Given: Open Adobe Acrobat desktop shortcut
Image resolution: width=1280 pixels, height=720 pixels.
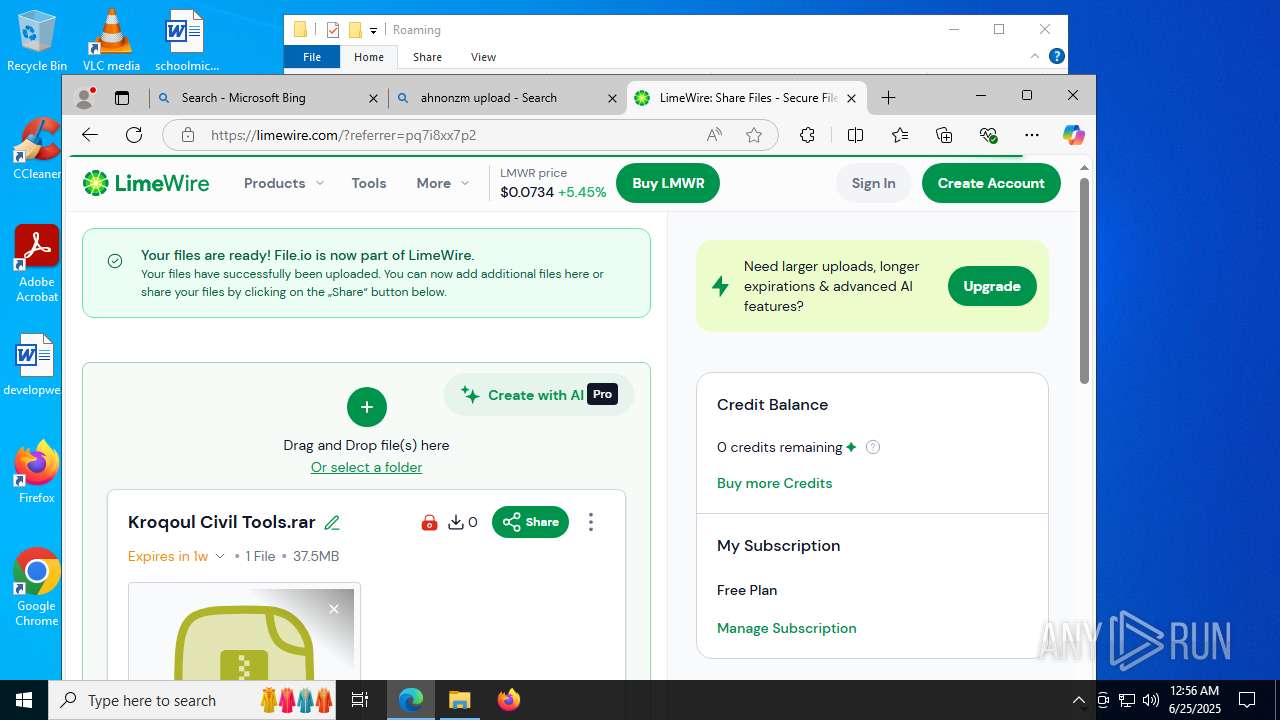Looking at the screenshot, I should (37, 263).
